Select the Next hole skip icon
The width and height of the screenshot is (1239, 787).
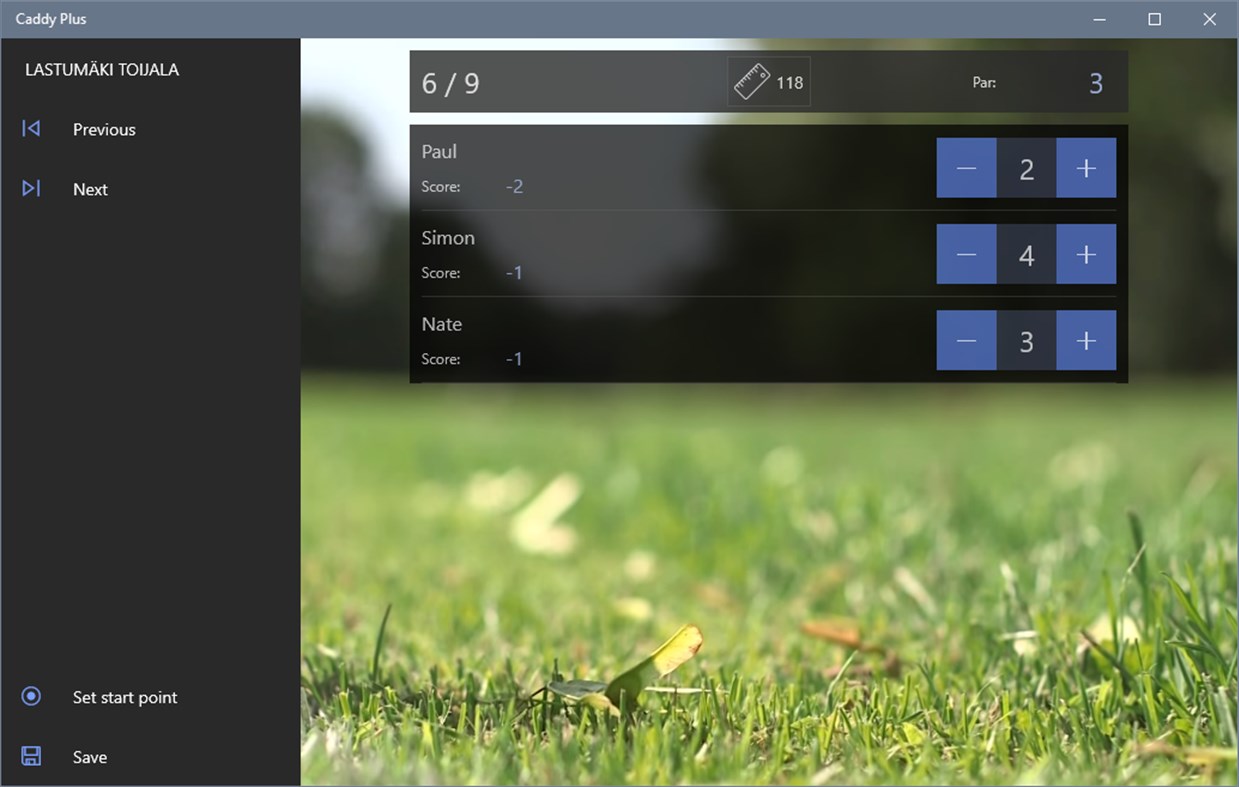click(x=31, y=188)
